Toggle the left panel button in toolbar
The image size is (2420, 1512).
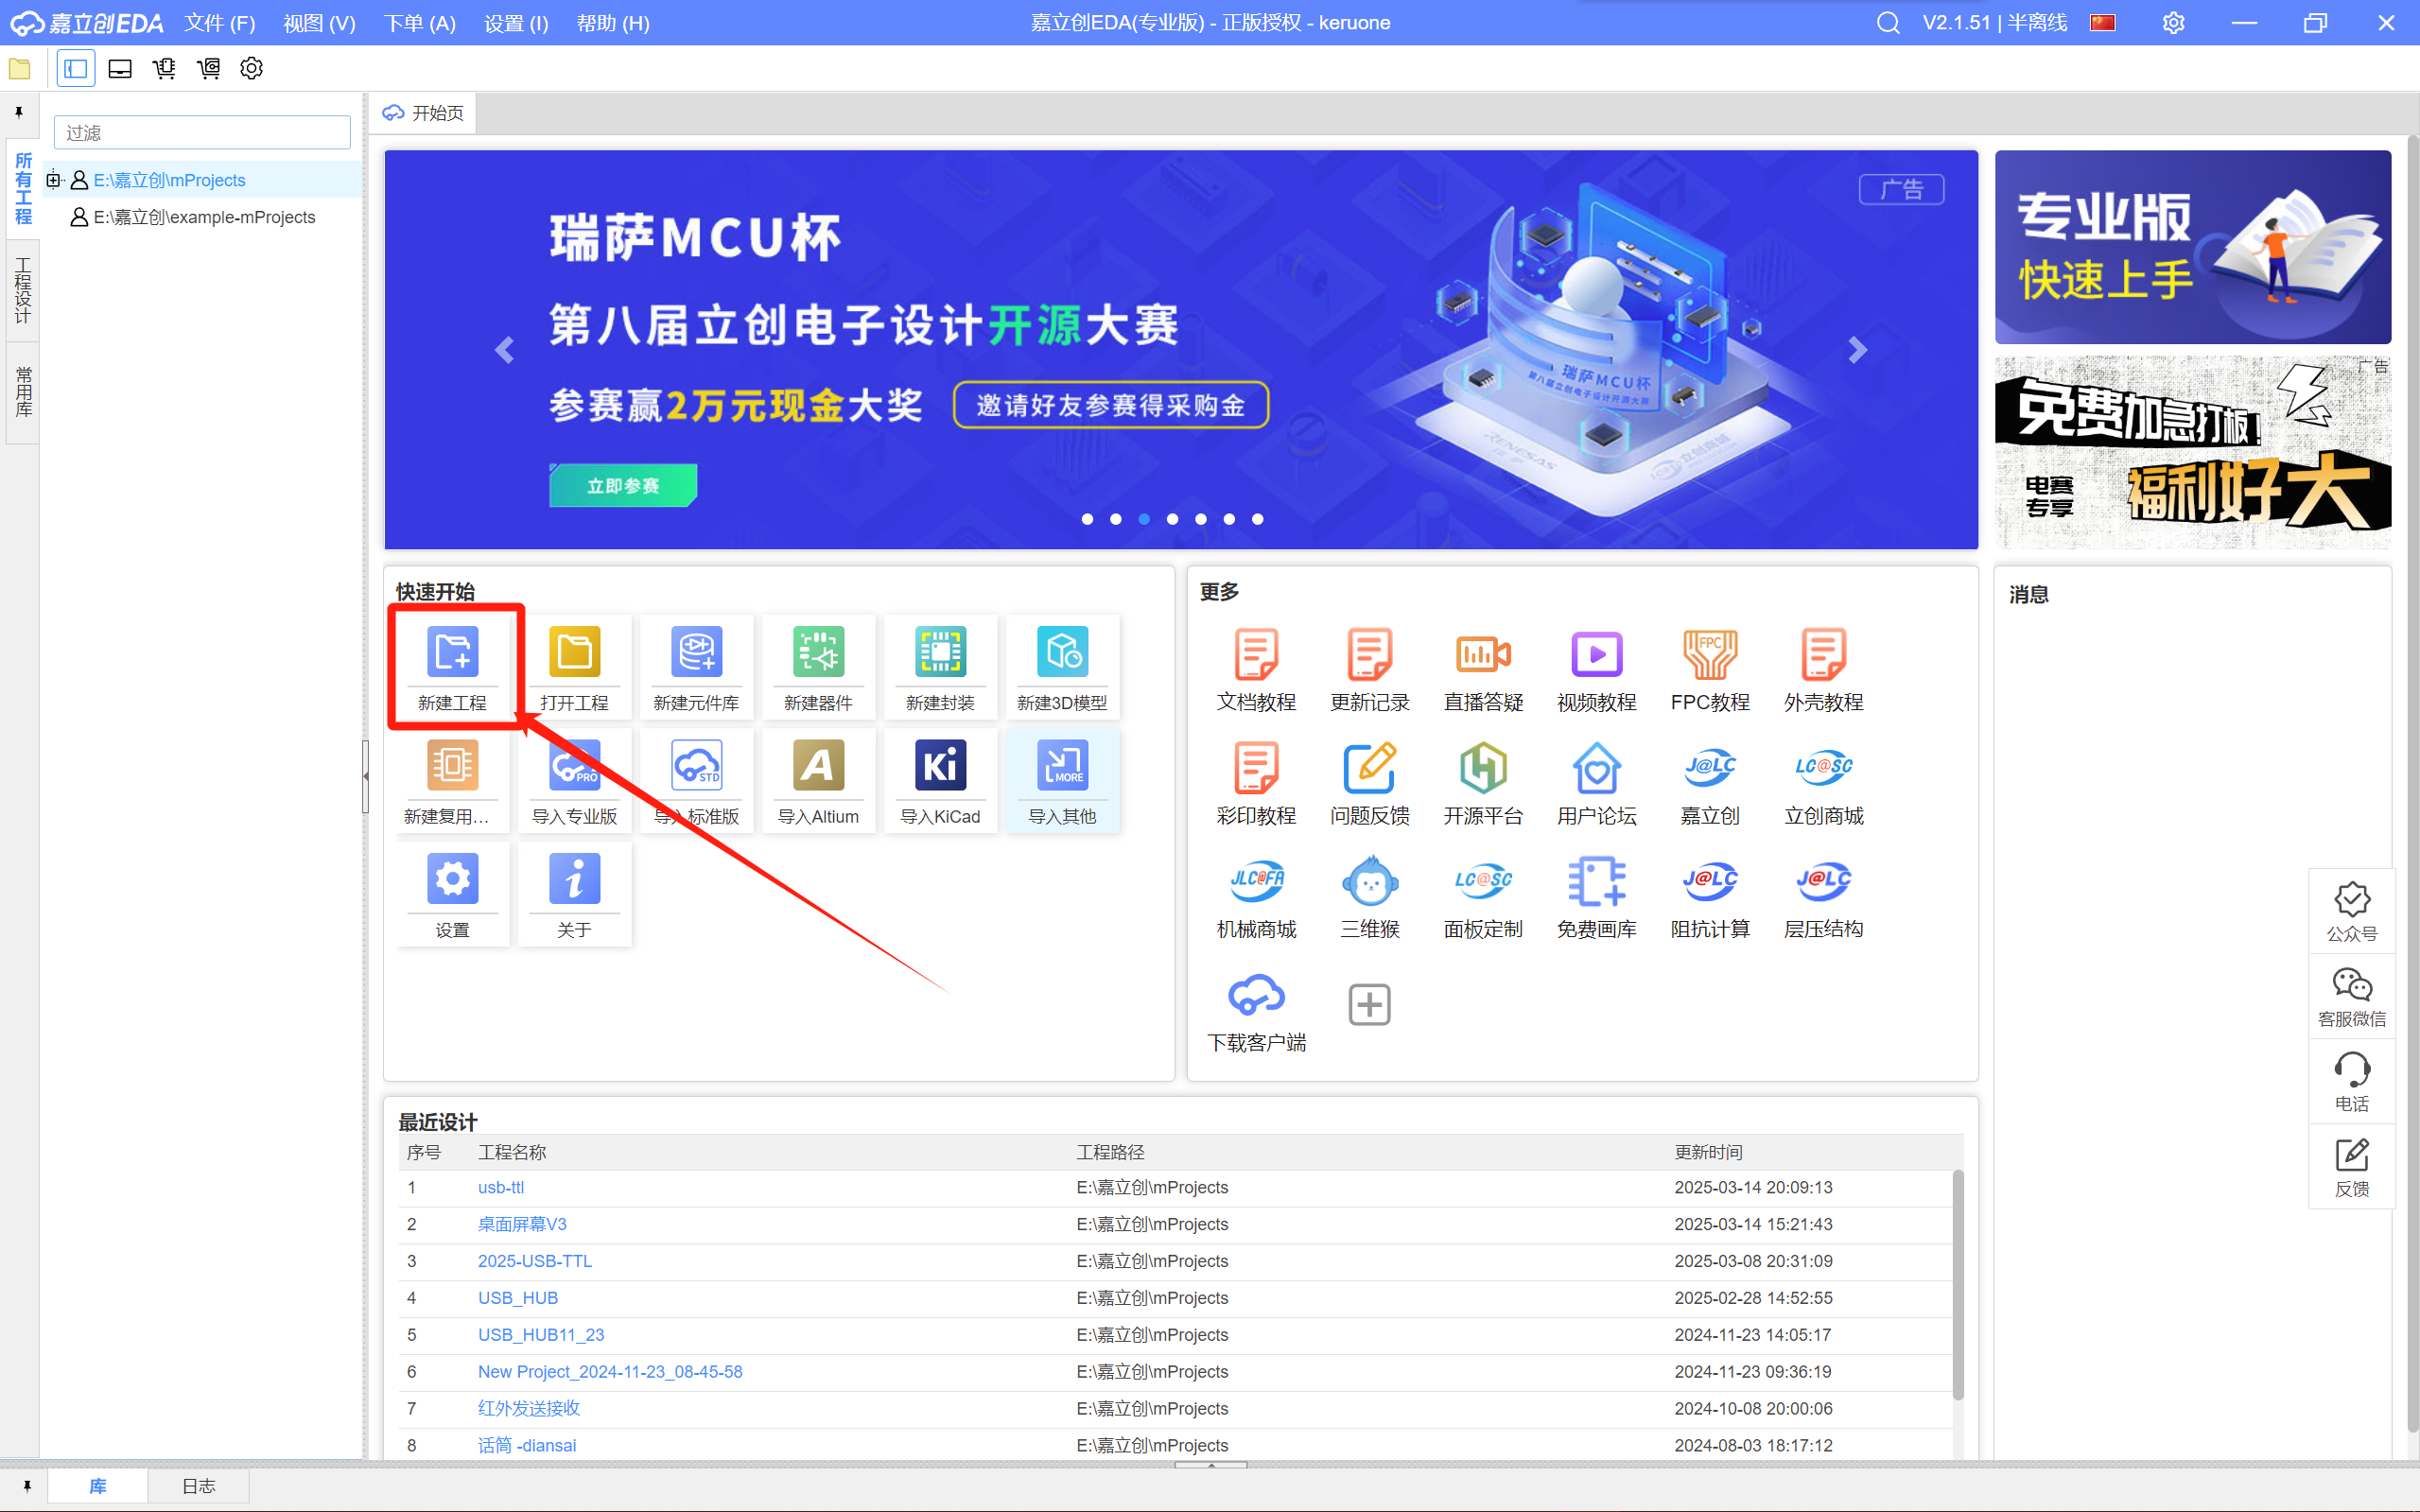[76, 69]
